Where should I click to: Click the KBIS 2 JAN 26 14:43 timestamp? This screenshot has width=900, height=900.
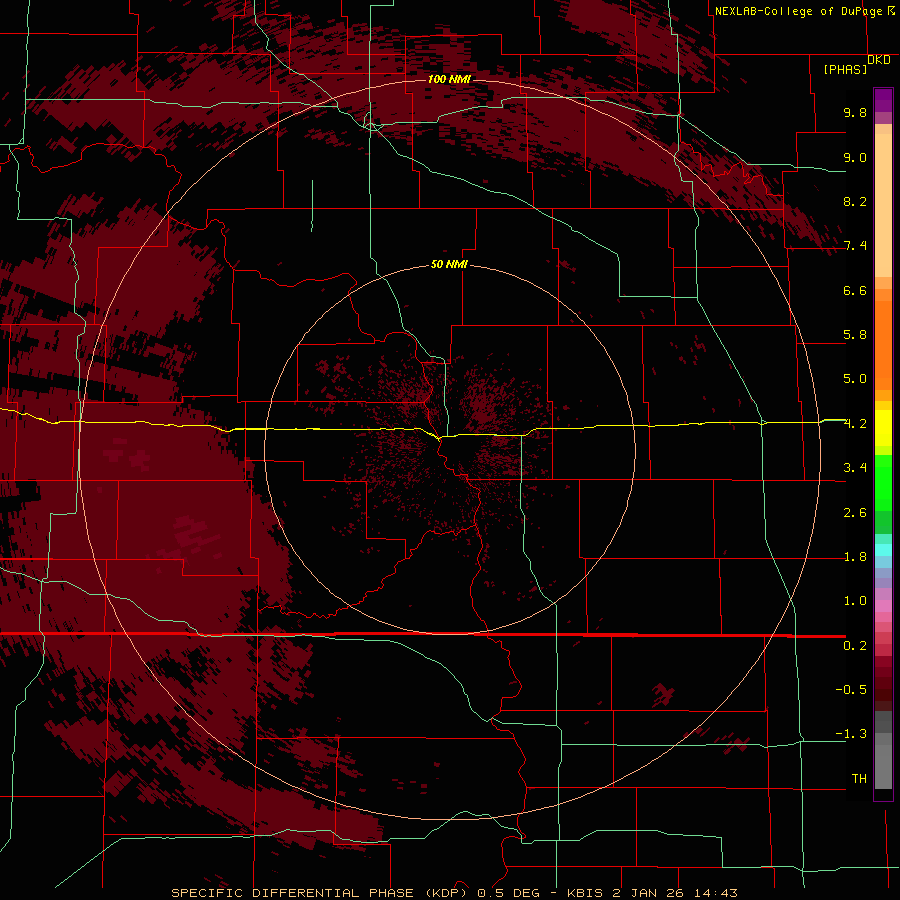[x=652, y=893]
